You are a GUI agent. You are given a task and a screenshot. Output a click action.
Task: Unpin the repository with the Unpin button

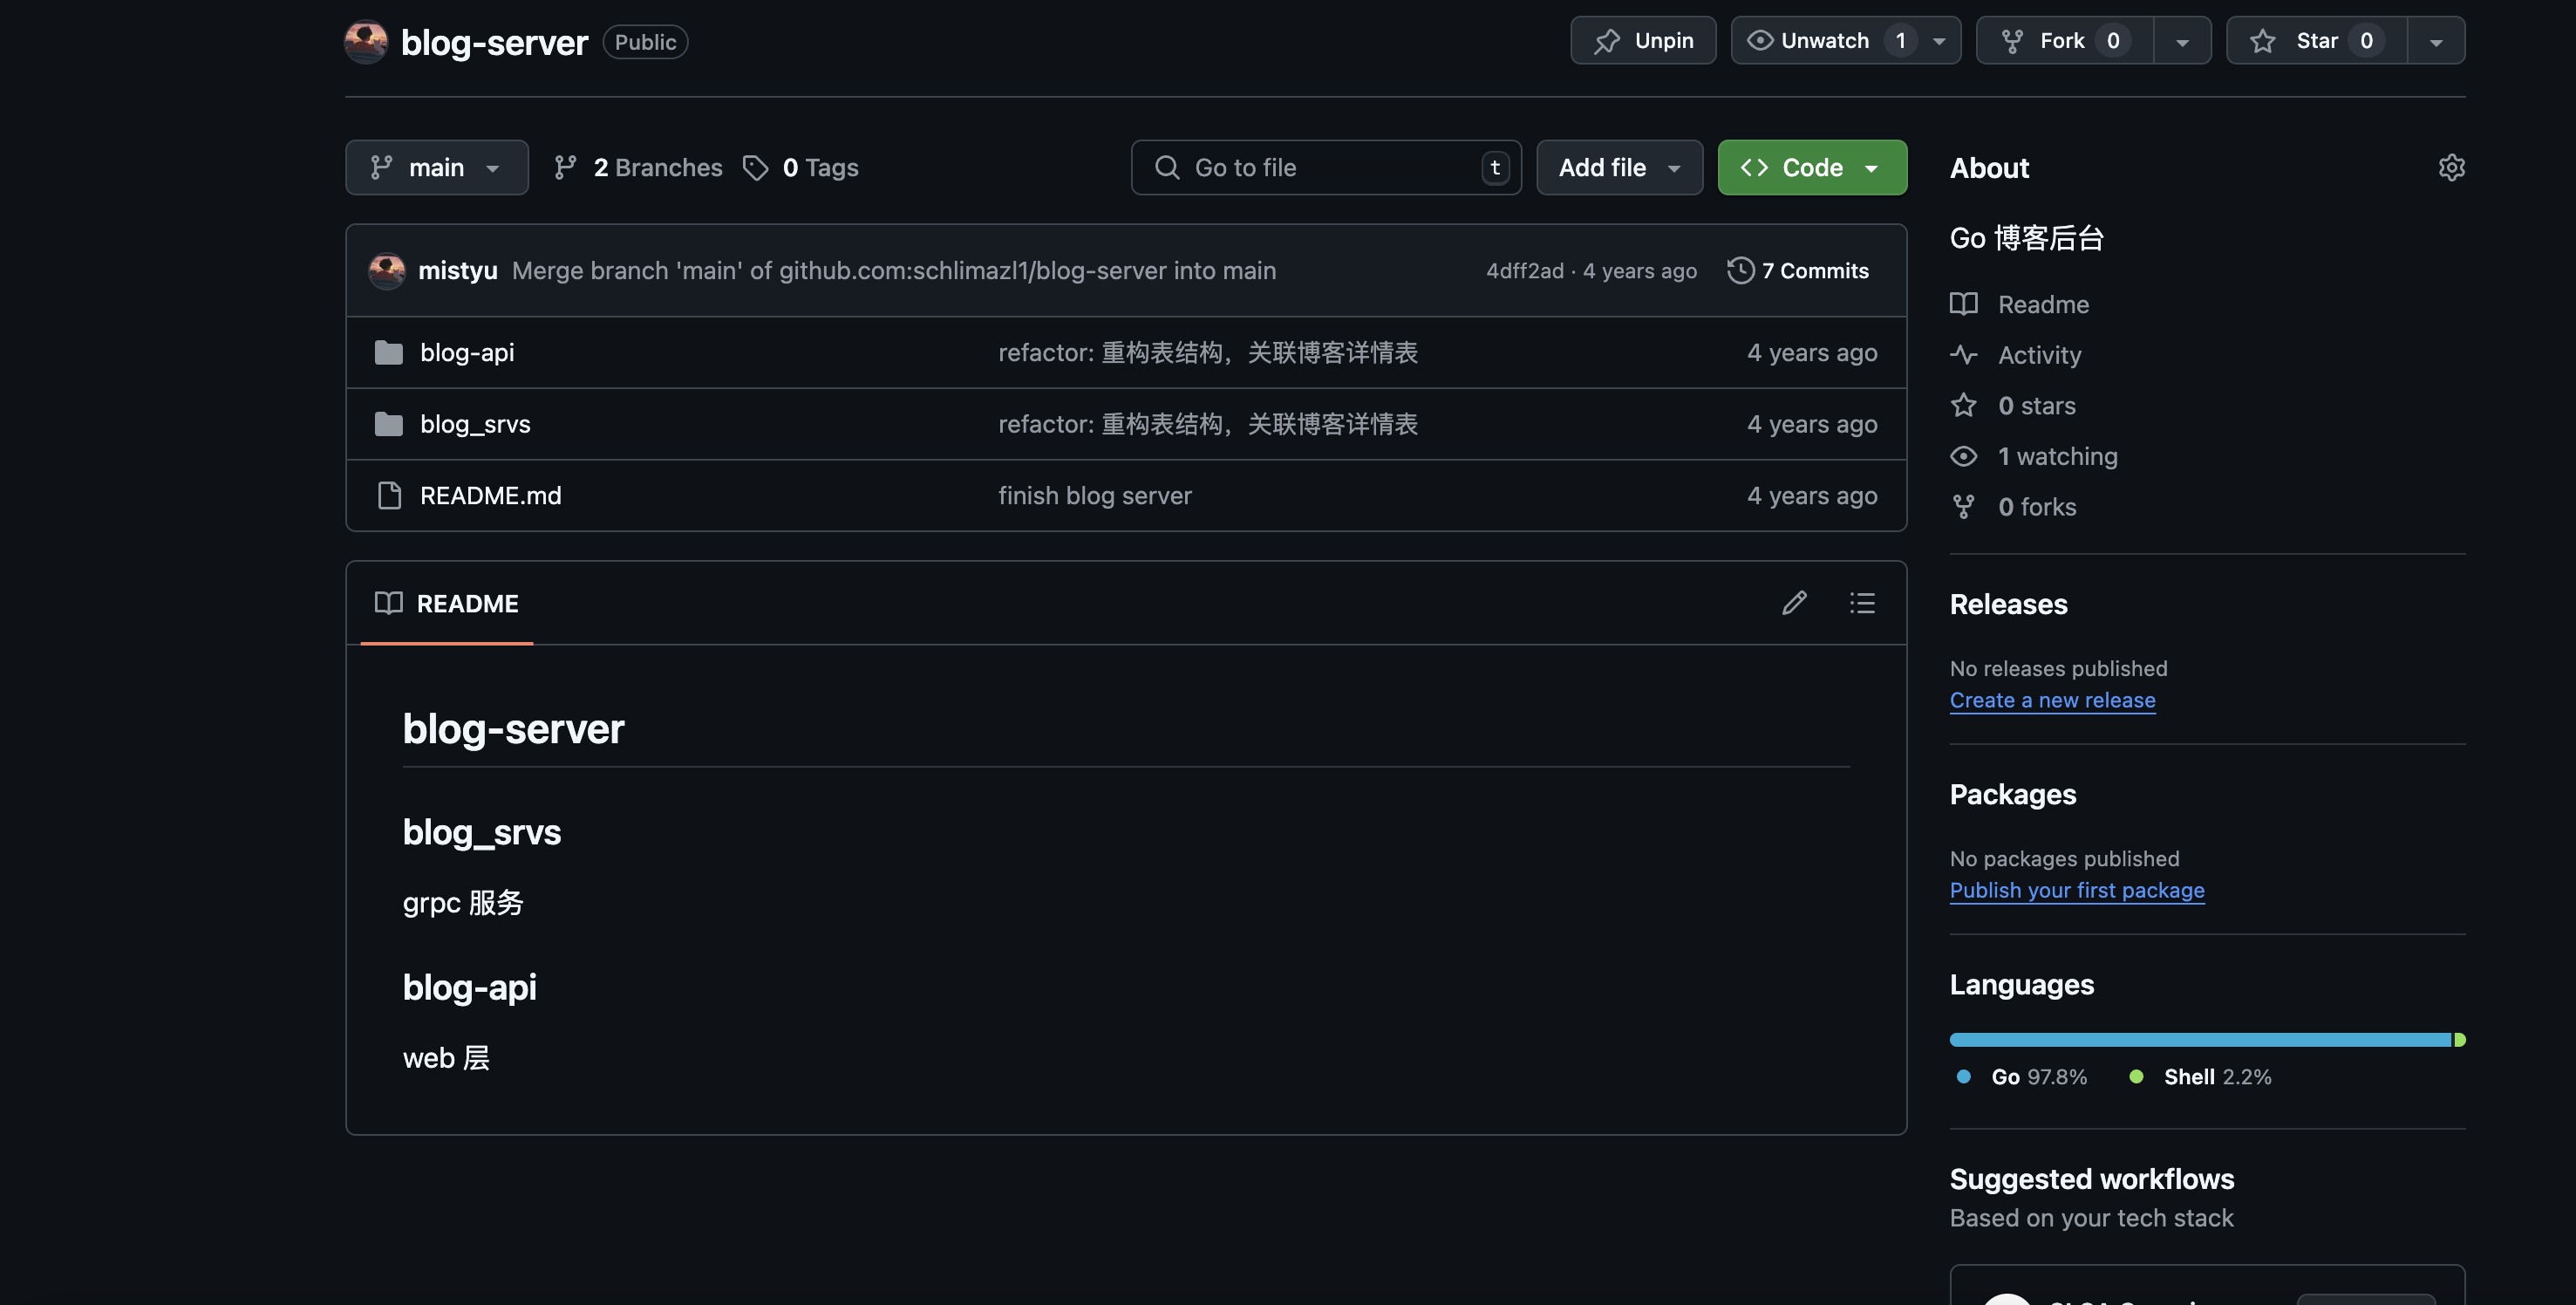1643,41
